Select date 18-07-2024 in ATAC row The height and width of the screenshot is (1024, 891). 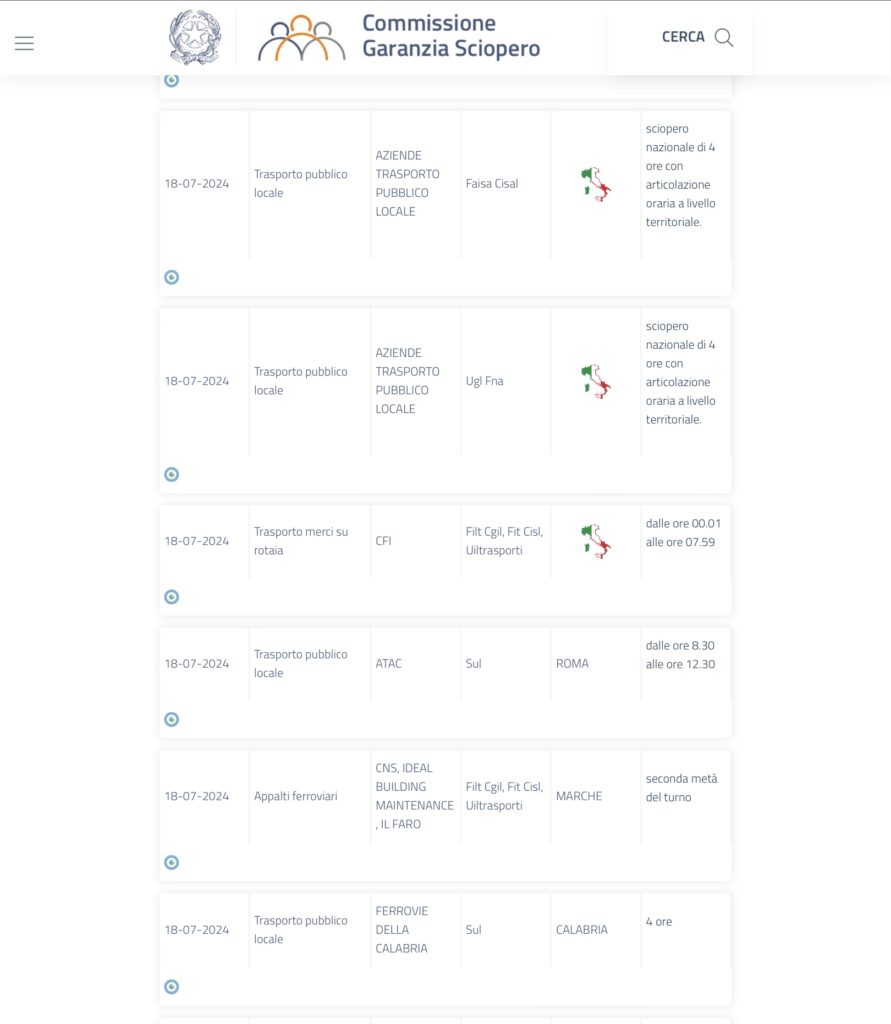tap(197, 664)
